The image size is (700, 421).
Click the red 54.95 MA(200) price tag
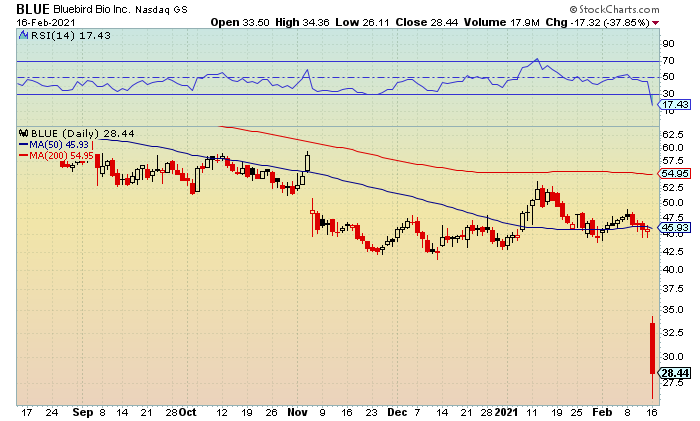[x=675, y=173]
